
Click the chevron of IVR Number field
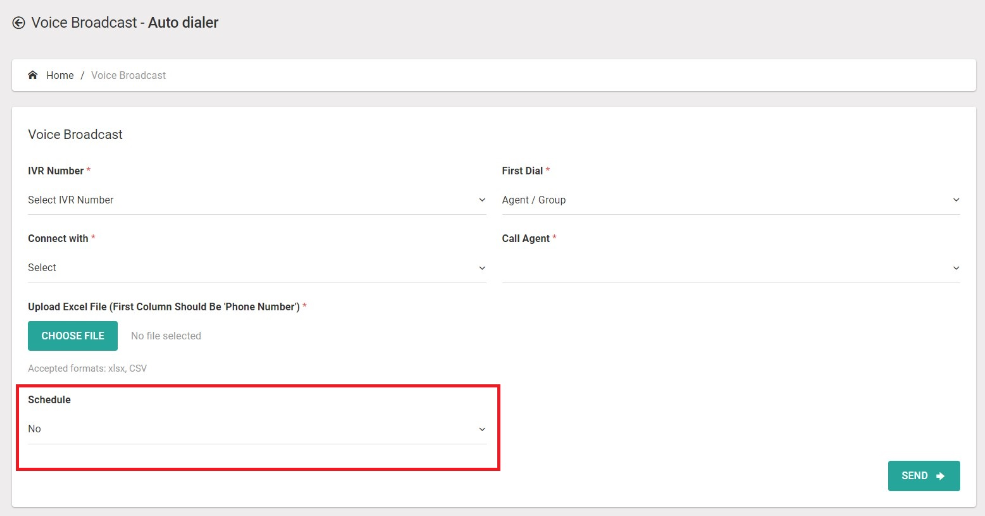[482, 200]
